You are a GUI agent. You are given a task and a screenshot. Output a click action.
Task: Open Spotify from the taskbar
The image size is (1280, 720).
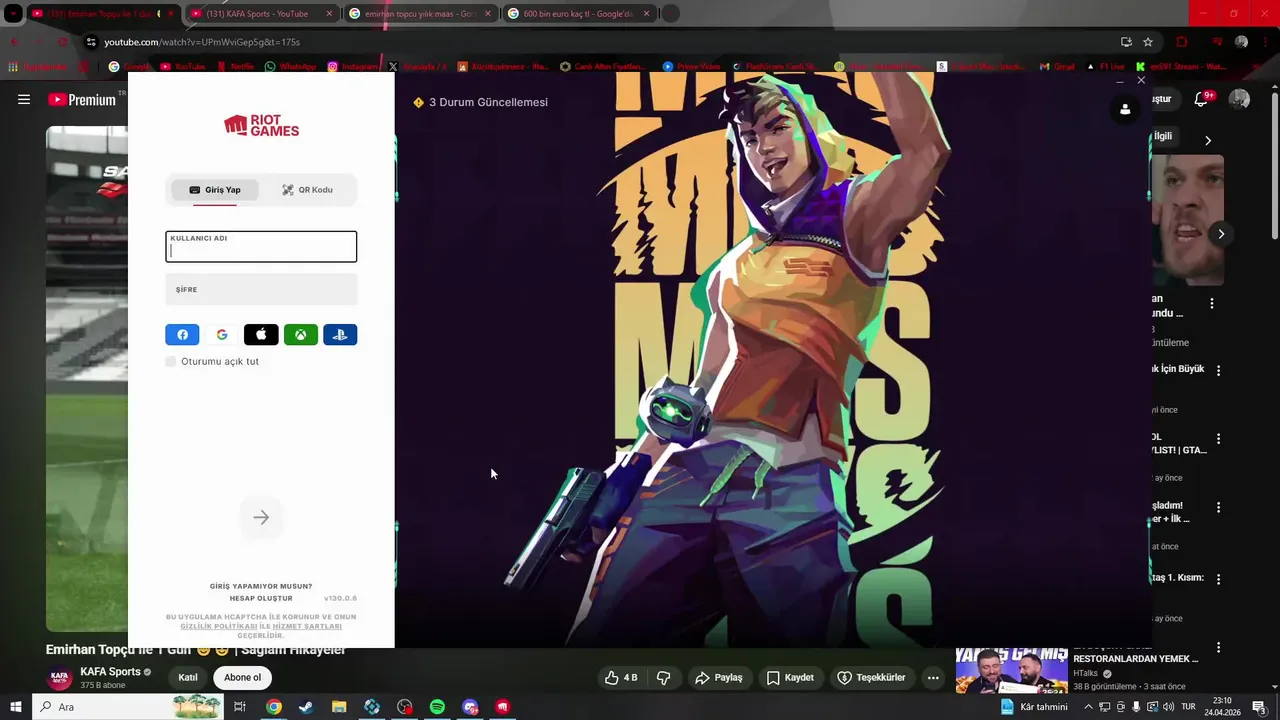pyautogui.click(x=437, y=707)
